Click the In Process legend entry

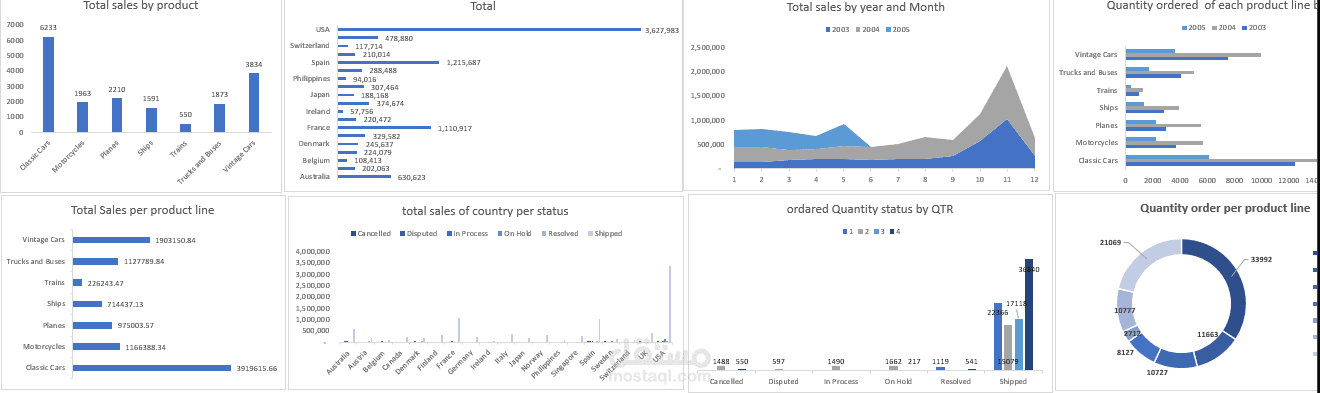click(467, 233)
